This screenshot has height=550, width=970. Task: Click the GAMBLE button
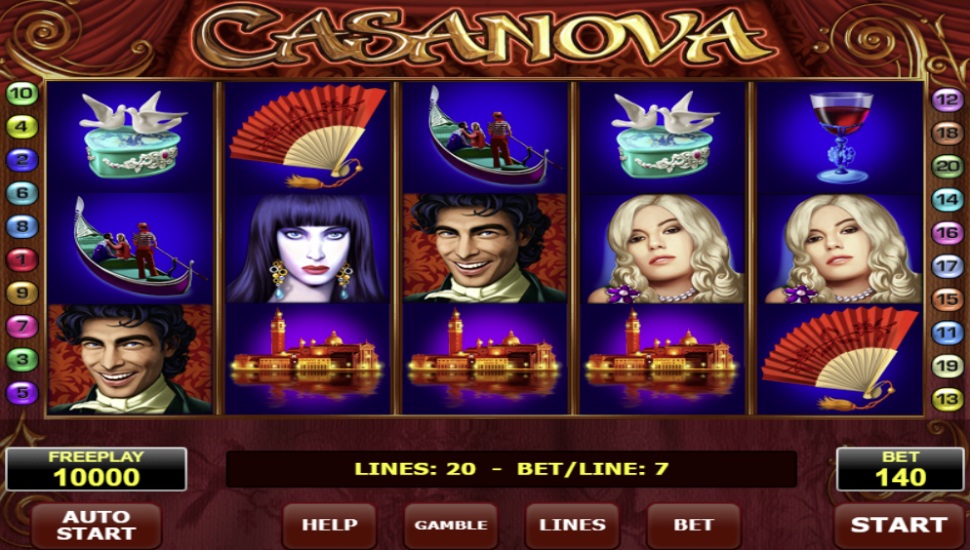click(450, 525)
